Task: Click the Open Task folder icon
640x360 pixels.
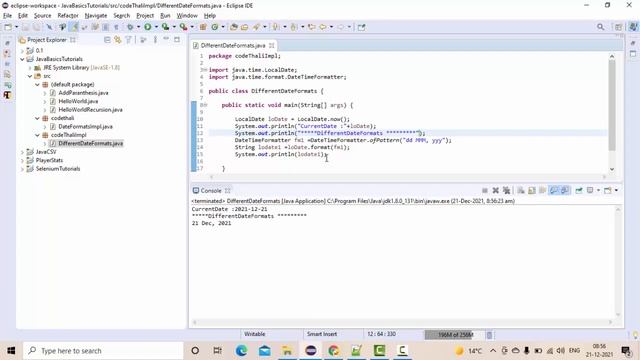Action: [x=244, y=27]
